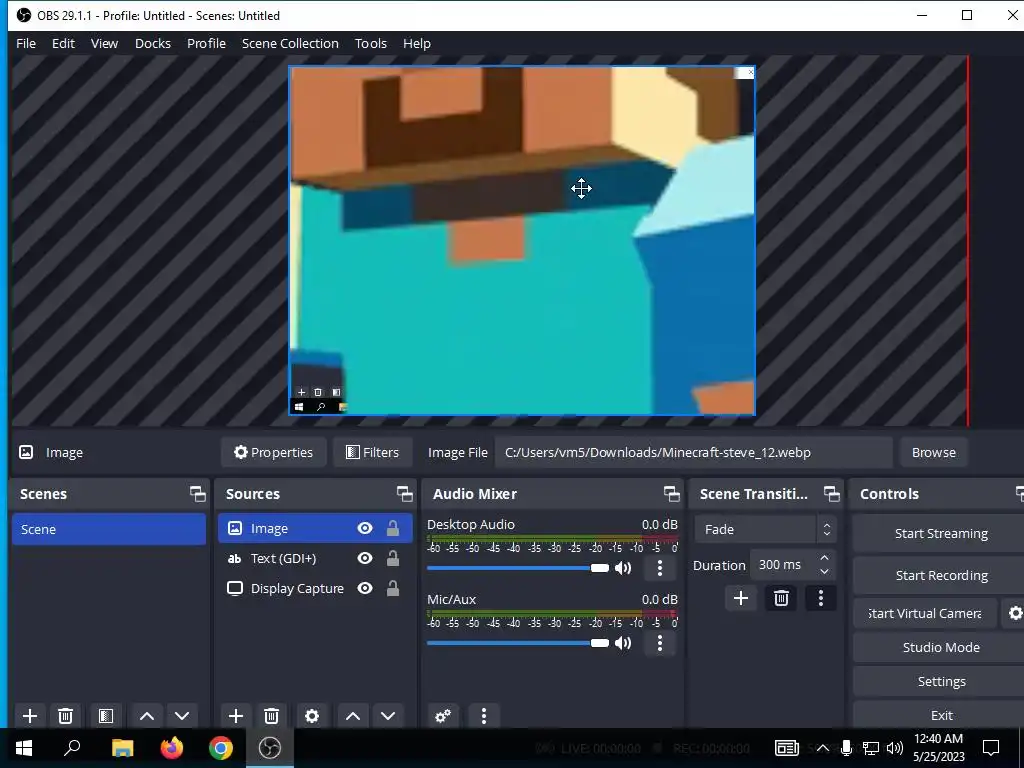Open OBS Settings from Controls
The image size is (1024, 768).
tap(941, 681)
